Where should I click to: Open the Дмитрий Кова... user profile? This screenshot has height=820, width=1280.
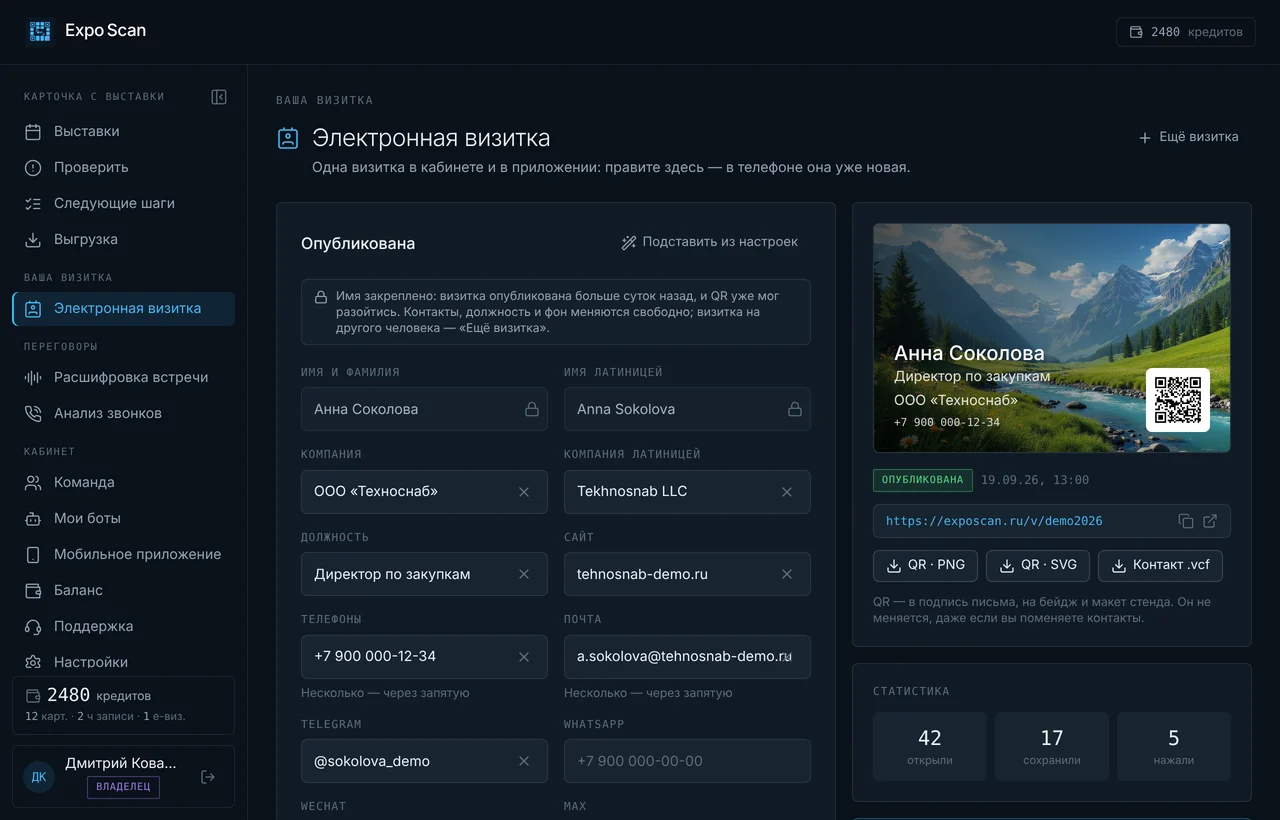(x=123, y=776)
